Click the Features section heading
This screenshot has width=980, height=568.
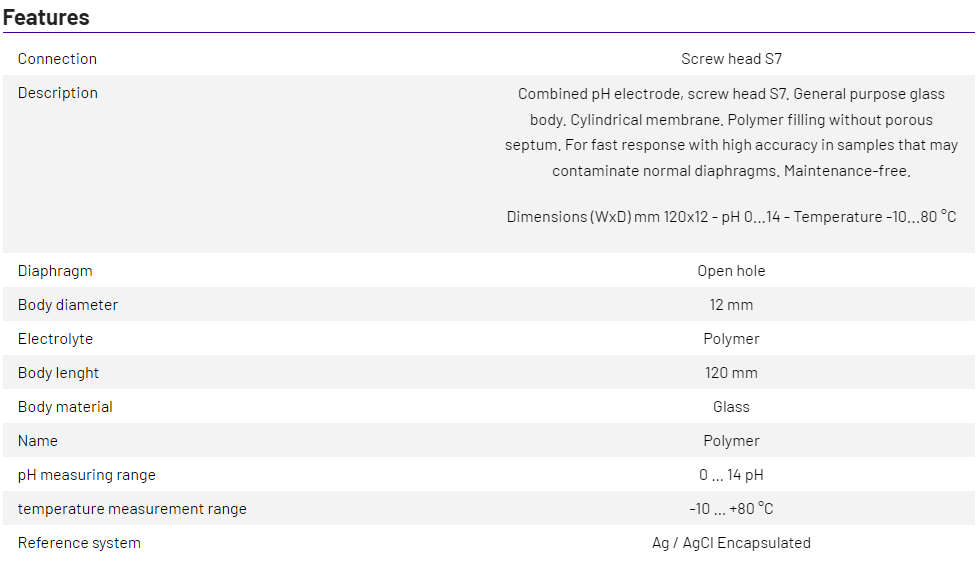46,17
